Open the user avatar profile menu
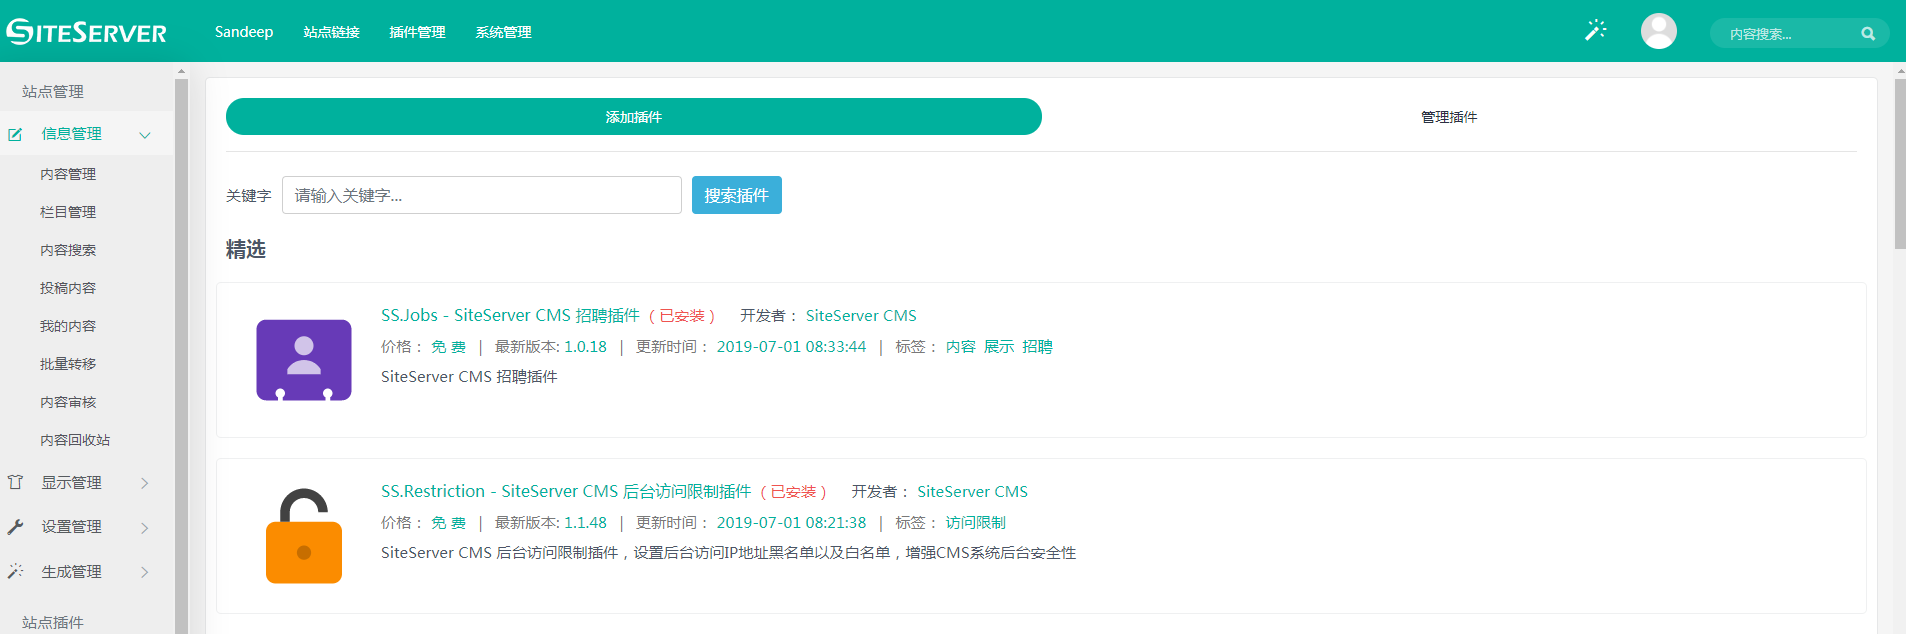This screenshot has width=1906, height=634. click(1658, 31)
